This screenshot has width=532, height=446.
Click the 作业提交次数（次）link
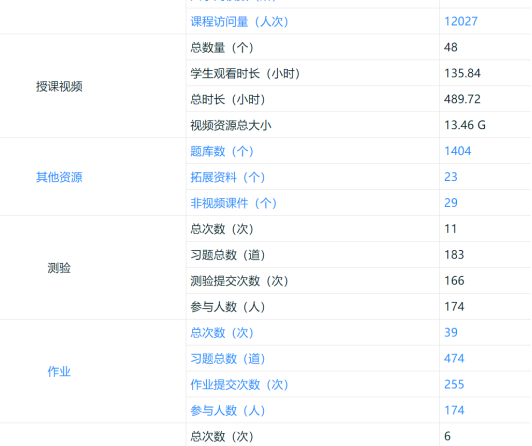(x=240, y=385)
